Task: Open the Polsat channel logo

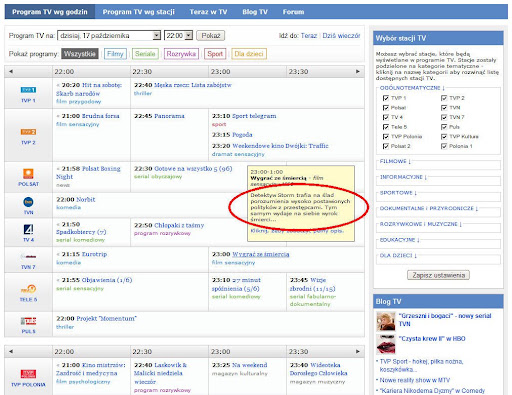Action: [x=28, y=174]
